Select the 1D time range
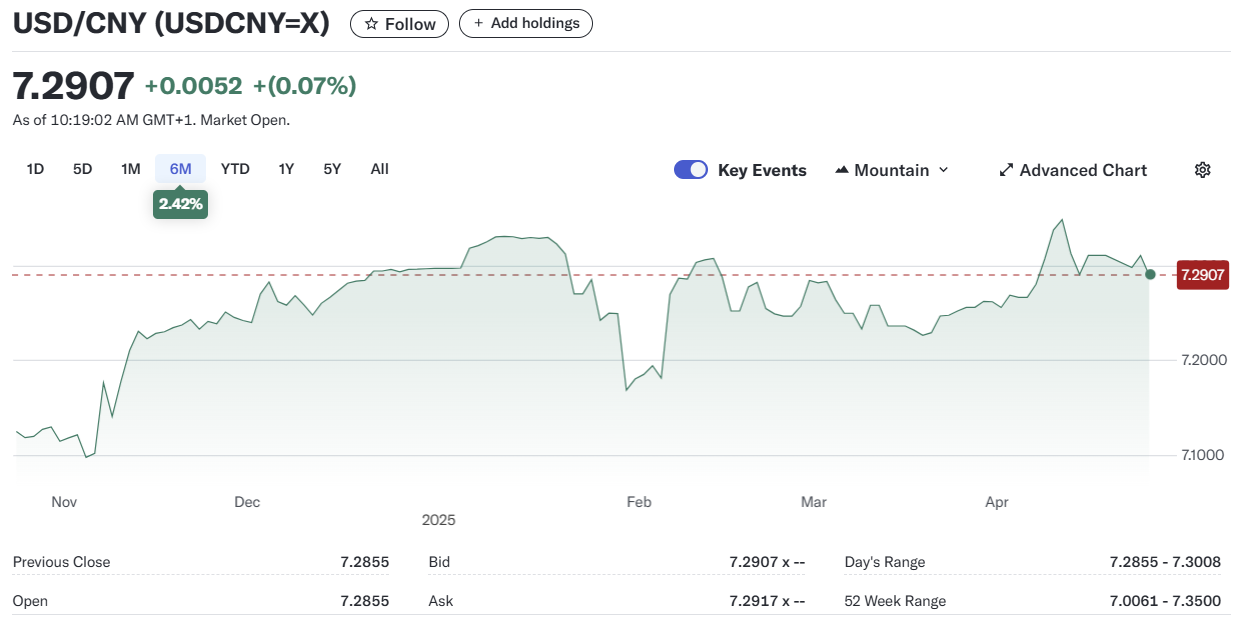 click(x=35, y=169)
